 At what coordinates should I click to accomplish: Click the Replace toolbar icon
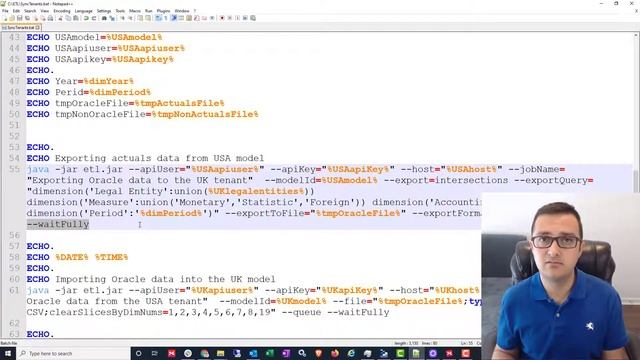[x=112, y=18]
